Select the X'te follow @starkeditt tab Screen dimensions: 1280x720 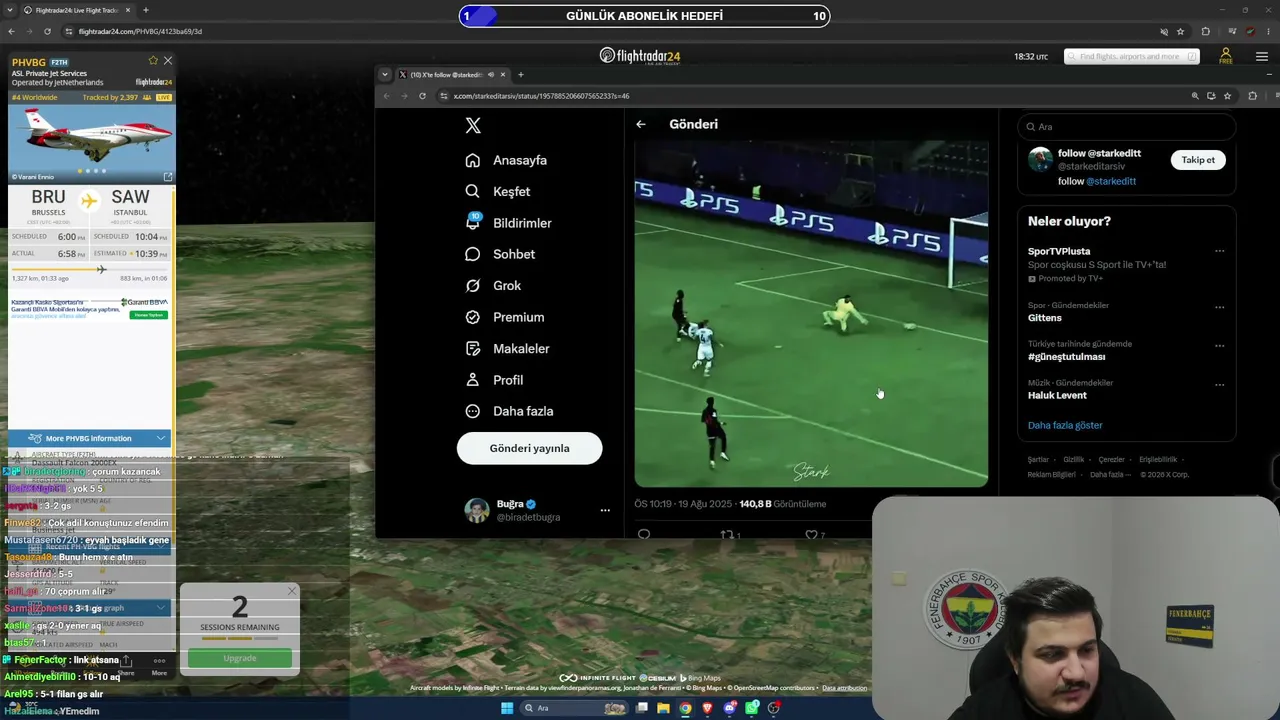447,75
